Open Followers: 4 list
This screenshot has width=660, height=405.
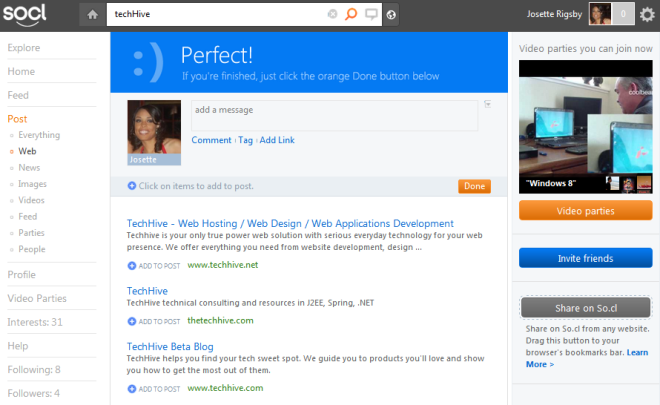coord(33,394)
